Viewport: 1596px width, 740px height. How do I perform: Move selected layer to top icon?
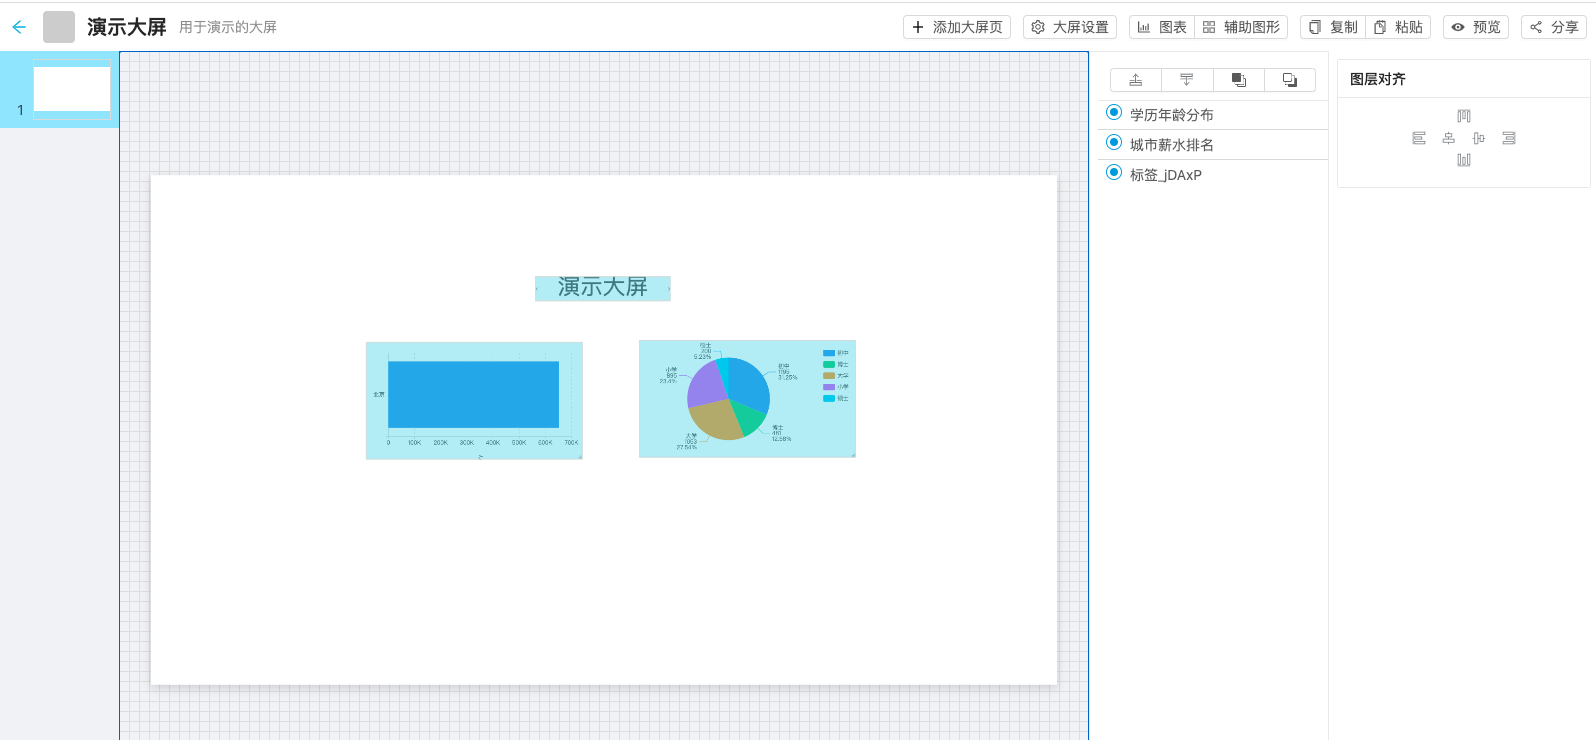[1136, 80]
